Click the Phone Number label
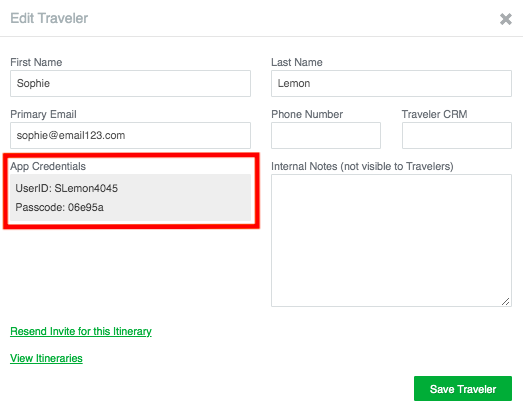This screenshot has height=411, width=523. [x=307, y=114]
